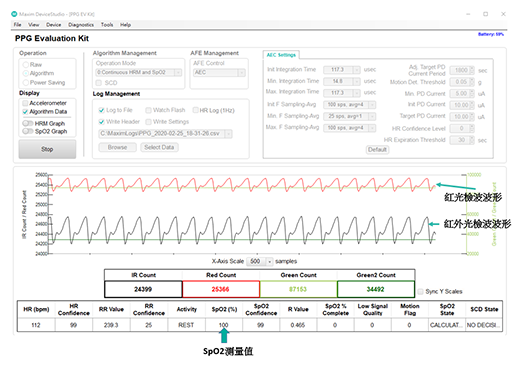Switch to the AEC Settings tab
This screenshot has width=520, height=365.
(281, 55)
